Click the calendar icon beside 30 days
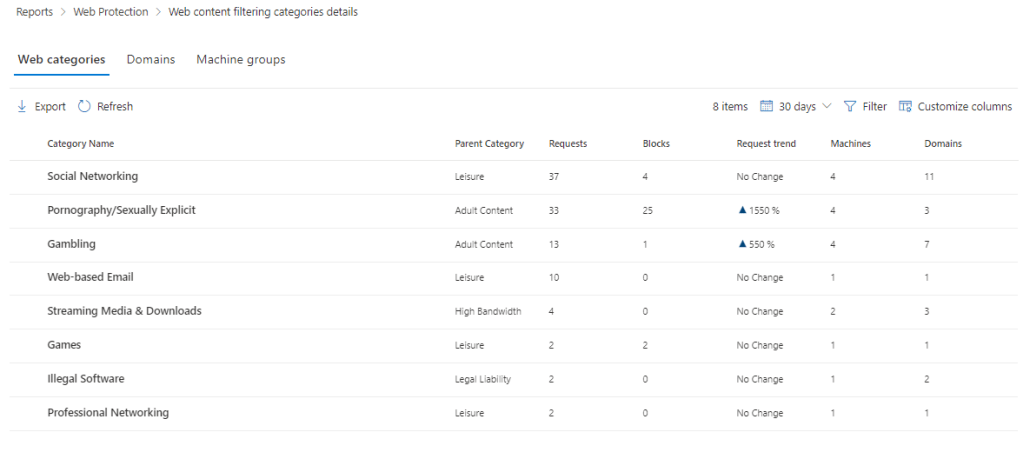1023x459 pixels. click(766, 107)
